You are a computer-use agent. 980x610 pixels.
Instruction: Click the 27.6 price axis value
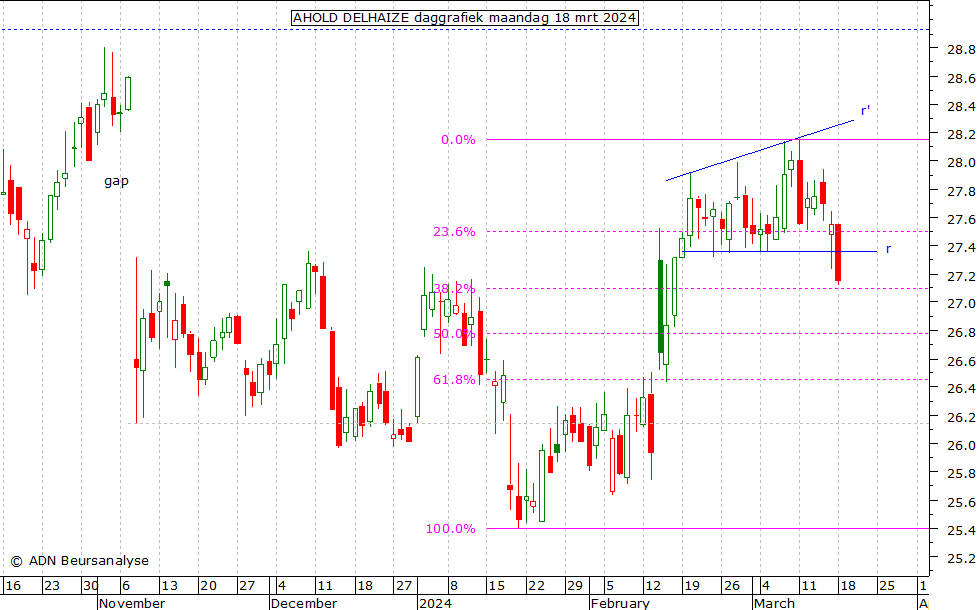click(x=961, y=219)
